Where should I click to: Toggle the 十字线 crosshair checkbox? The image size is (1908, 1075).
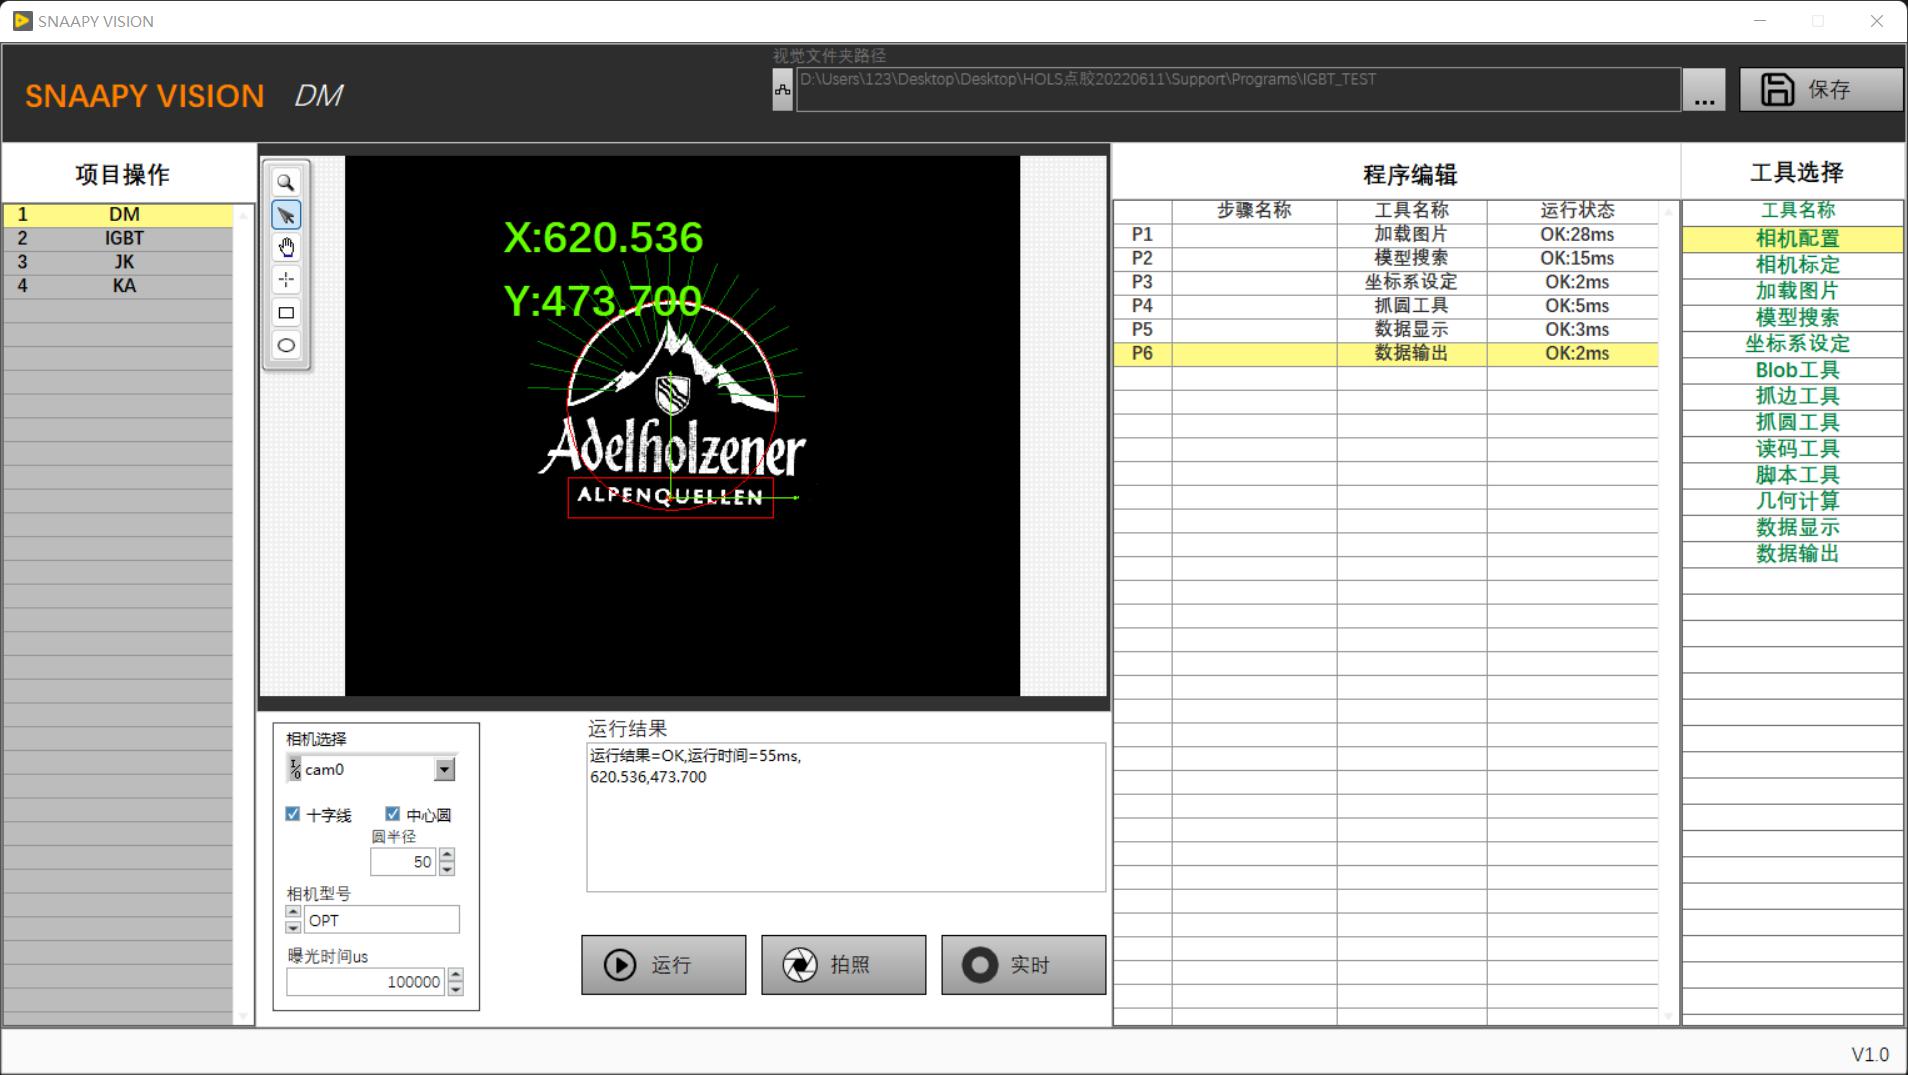[x=293, y=814]
